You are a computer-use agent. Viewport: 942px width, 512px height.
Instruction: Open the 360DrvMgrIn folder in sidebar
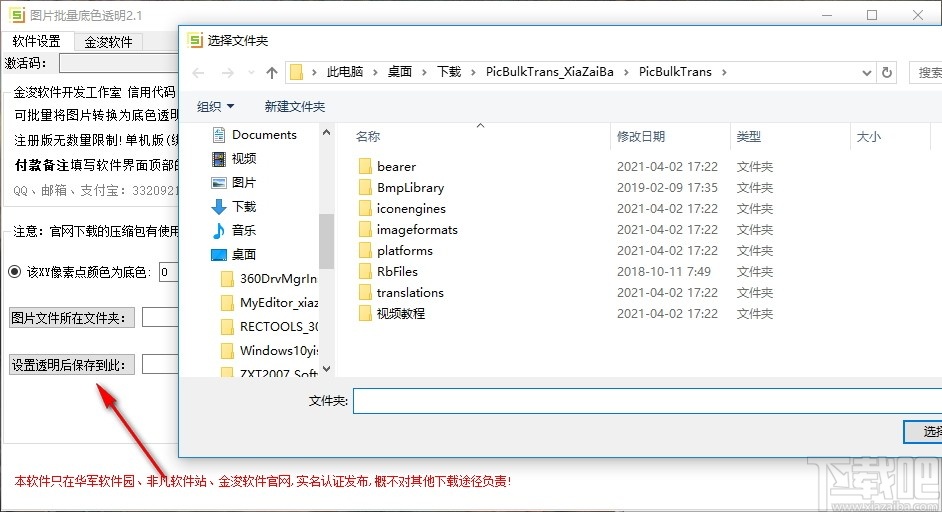click(x=270, y=278)
